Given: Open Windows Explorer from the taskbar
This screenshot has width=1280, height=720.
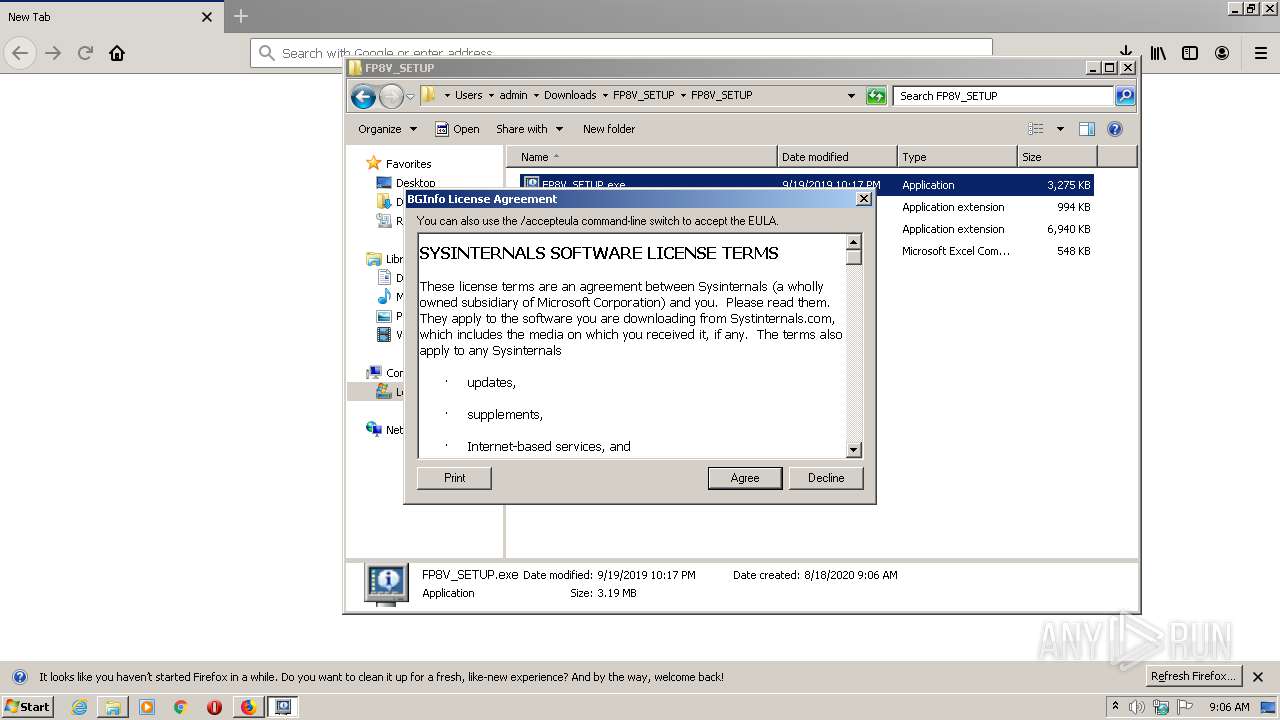Looking at the screenshot, I should (113, 707).
